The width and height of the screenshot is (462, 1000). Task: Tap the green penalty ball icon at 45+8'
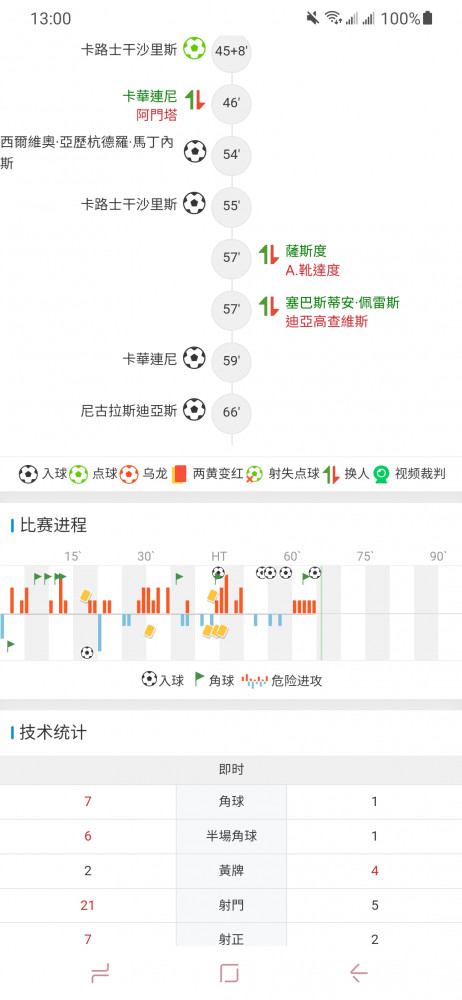click(195, 48)
